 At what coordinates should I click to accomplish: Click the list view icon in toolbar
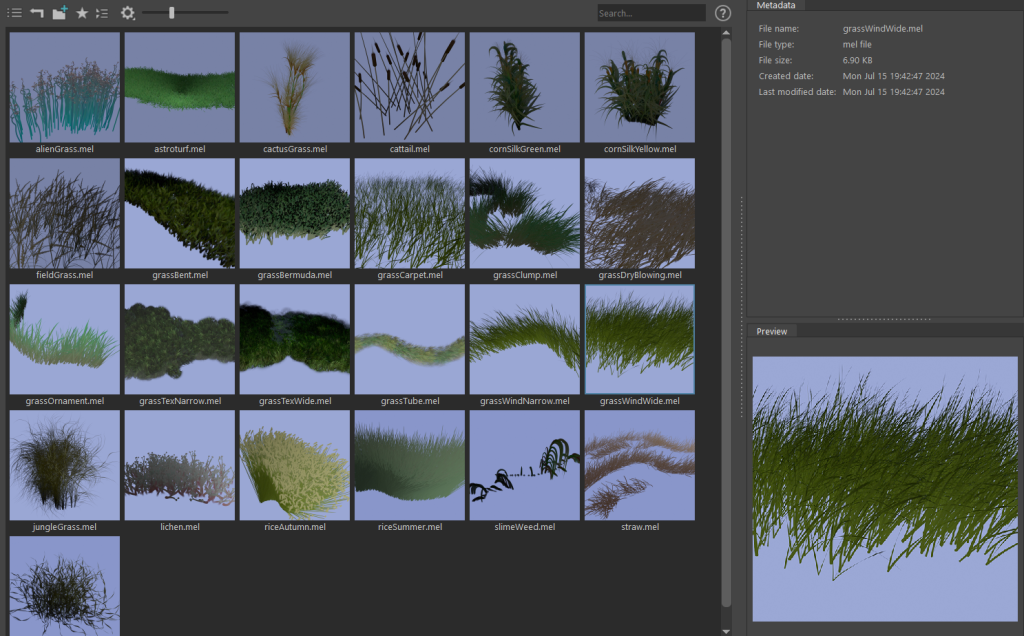tap(15, 13)
